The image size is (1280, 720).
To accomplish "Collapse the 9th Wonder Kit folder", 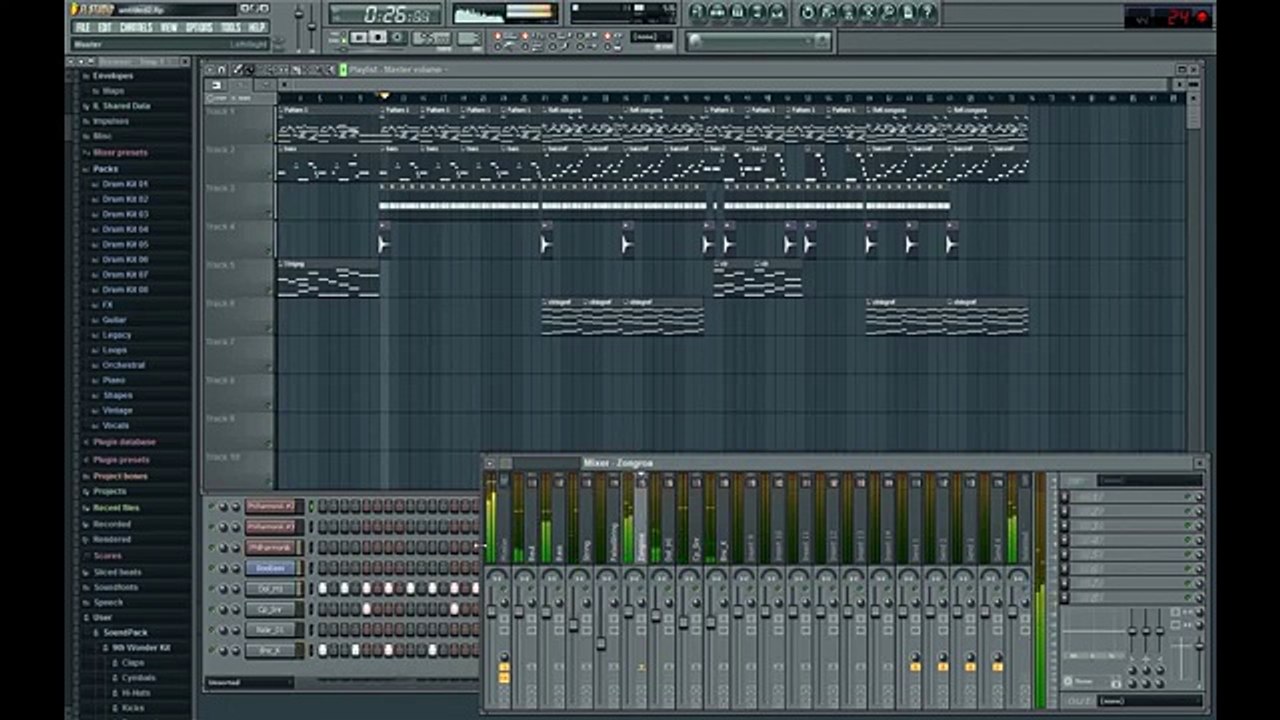I will (140, 648).
